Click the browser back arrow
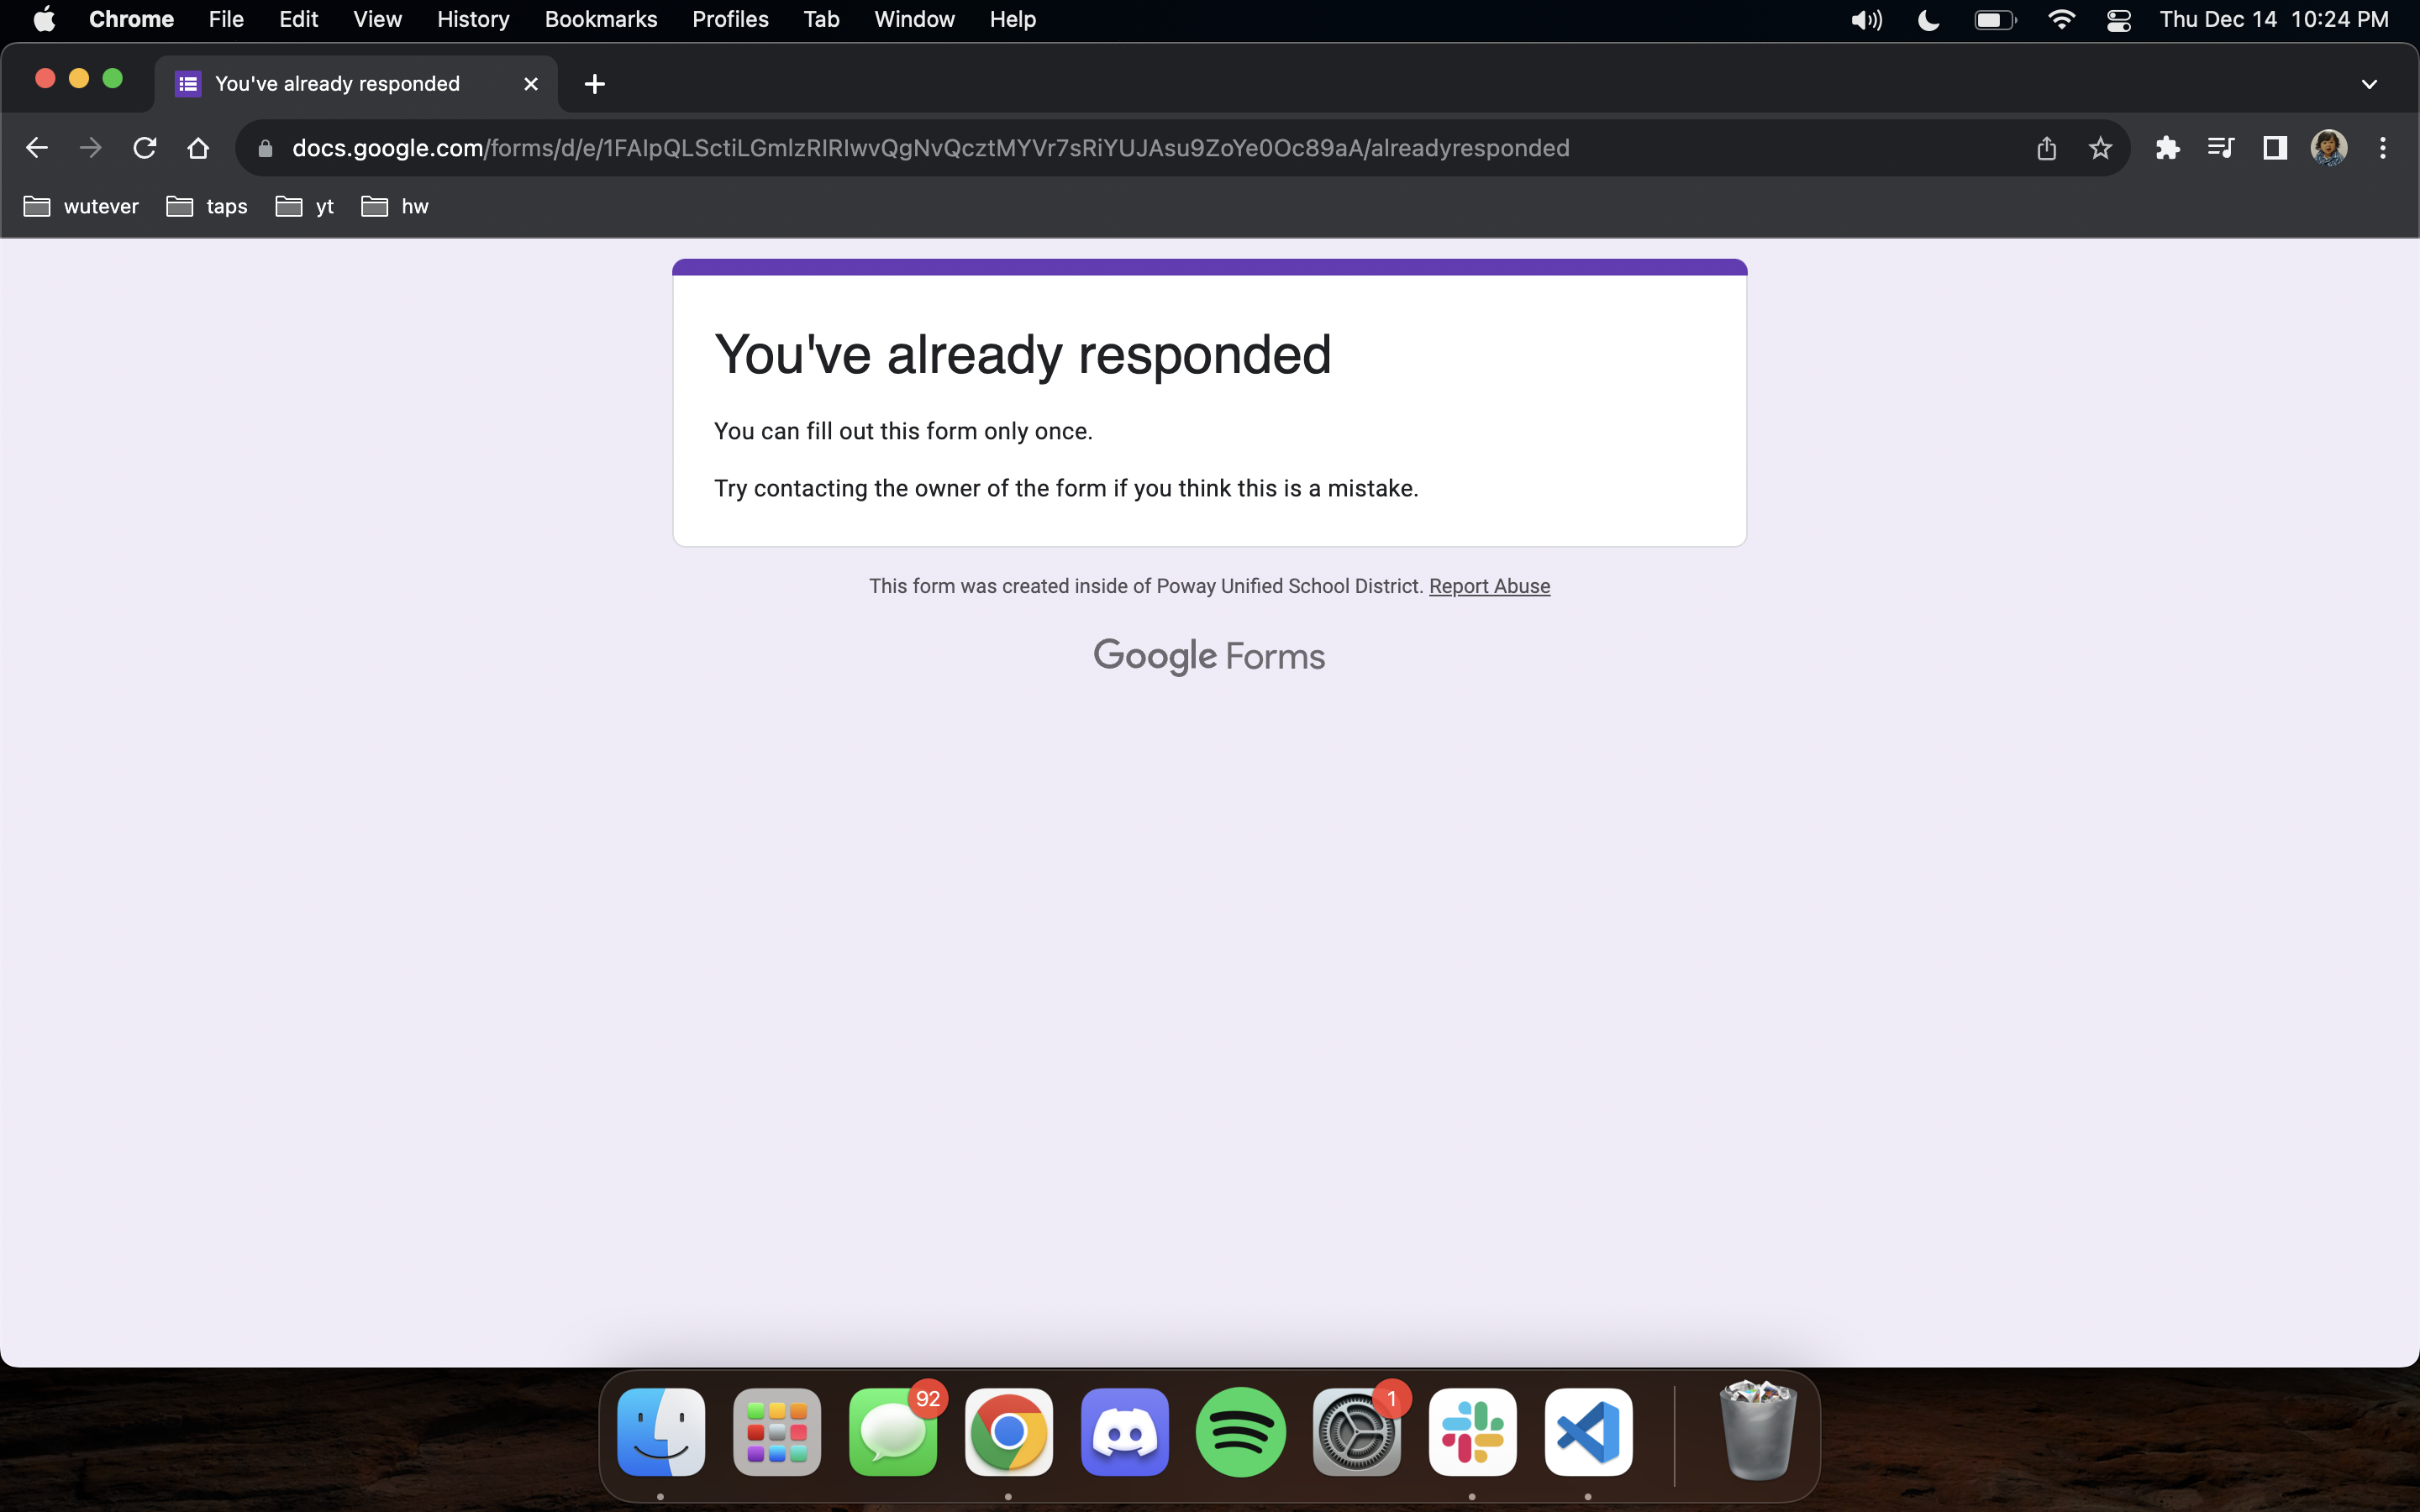The image size is (2420, 1512). click(x=37, y=148)
